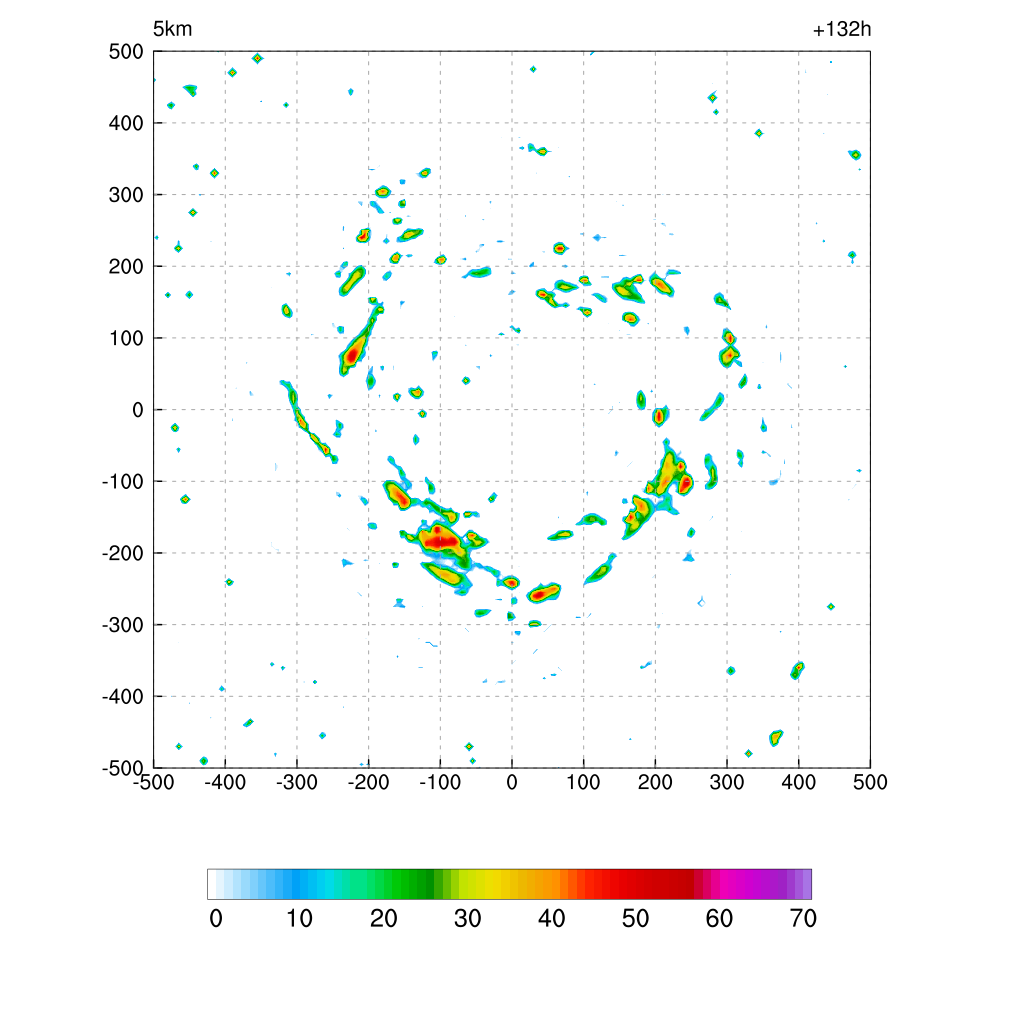Pick the colorbar label "70"
The image size is (1024, 1024).
coord(803,919)
